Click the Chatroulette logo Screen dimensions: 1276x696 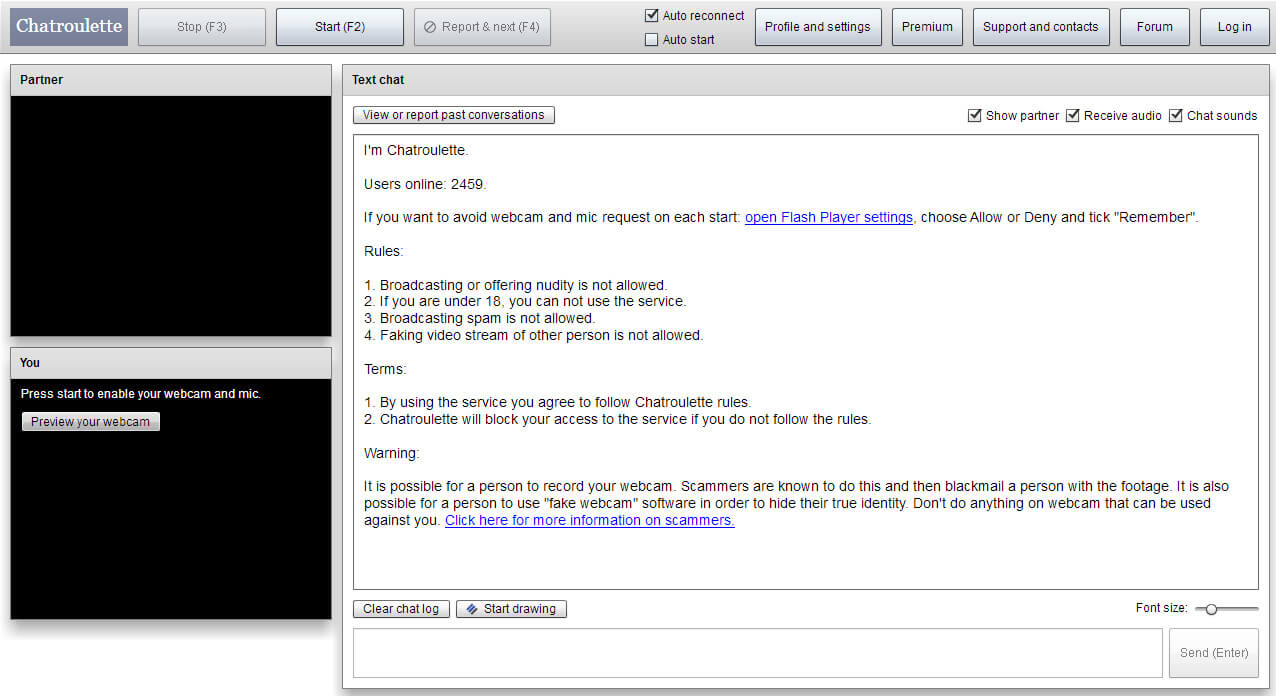(69, 27)
